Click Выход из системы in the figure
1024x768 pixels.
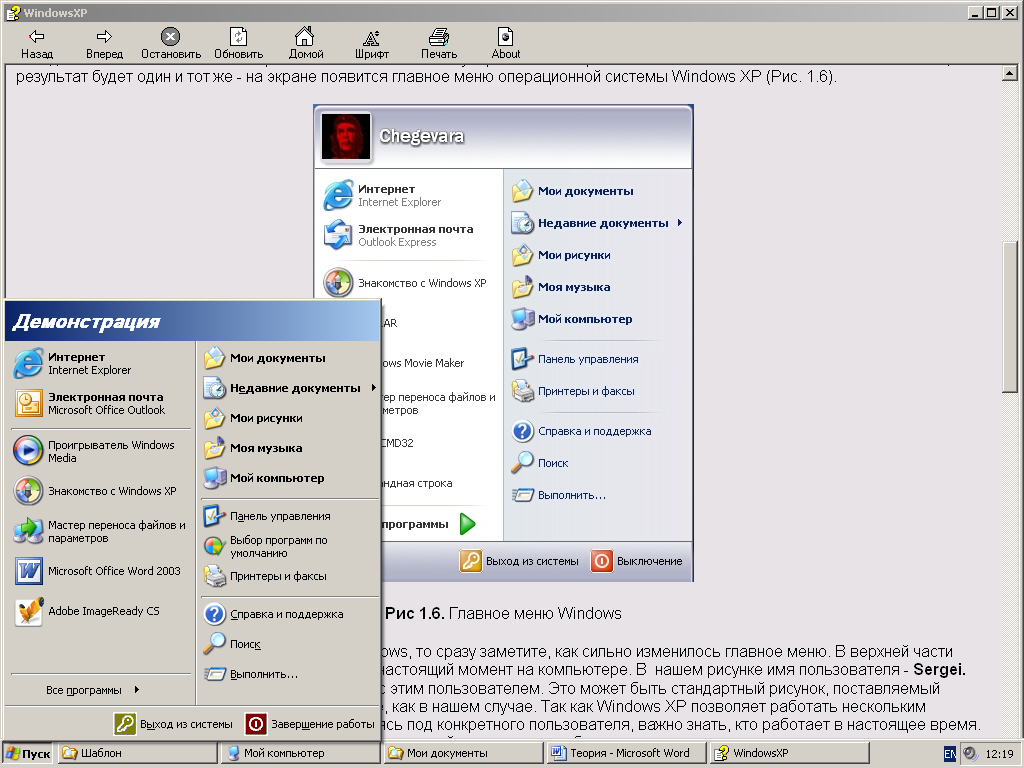tap(519, 561)
